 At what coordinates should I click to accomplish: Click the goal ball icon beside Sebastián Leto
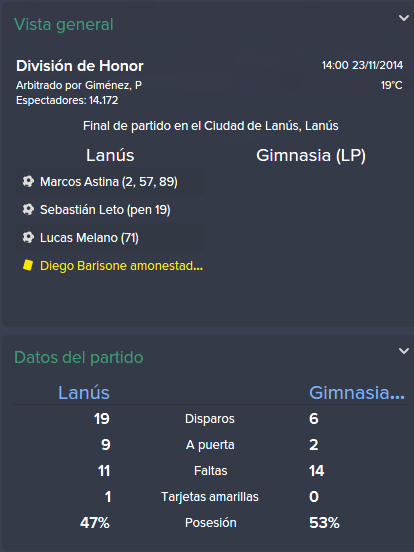click(28, 209)
